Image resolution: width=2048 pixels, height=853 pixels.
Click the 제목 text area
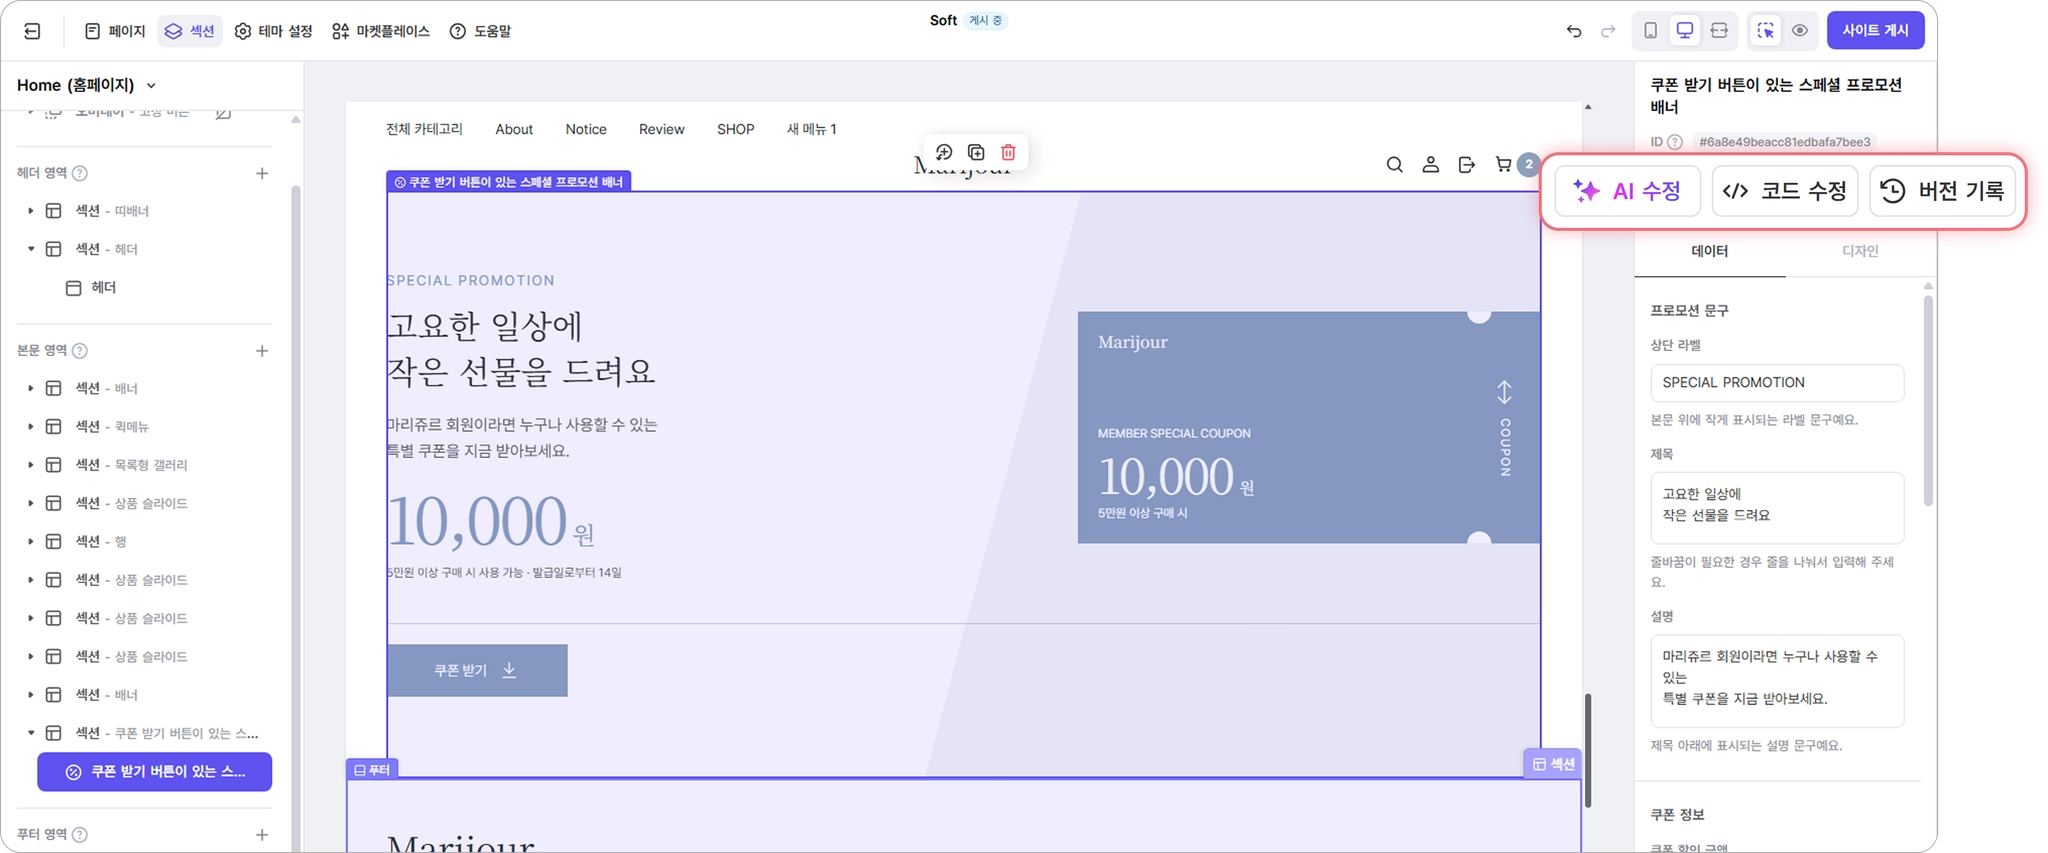pos(1777,508)
